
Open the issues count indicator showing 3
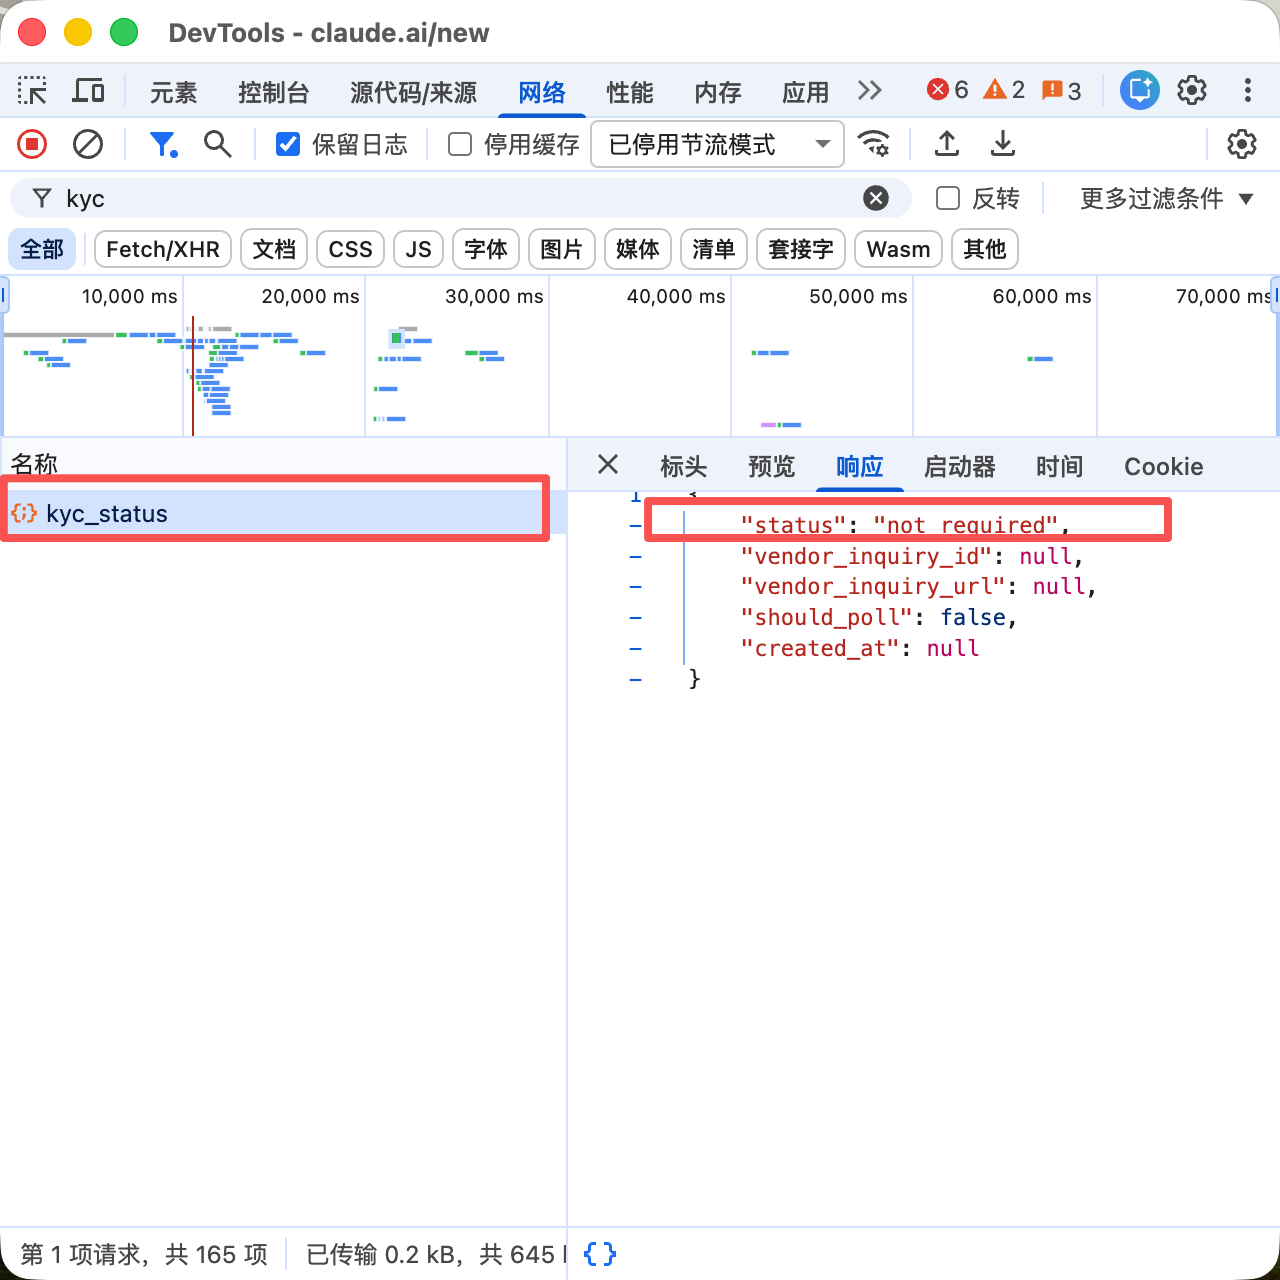click(x=1061, y=91)
